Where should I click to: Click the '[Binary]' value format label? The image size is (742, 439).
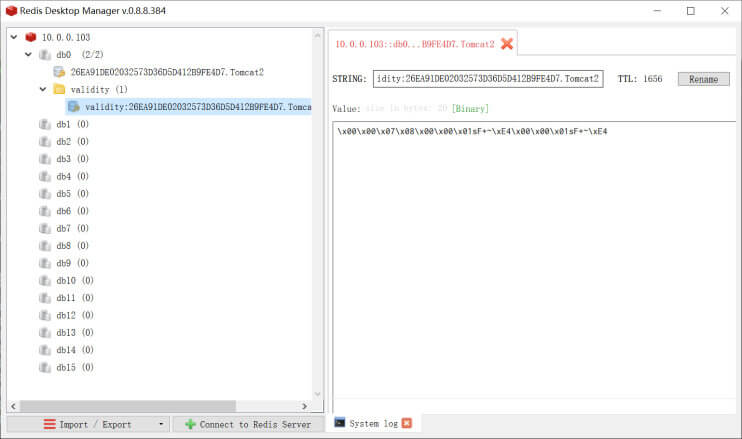point(470,108)
